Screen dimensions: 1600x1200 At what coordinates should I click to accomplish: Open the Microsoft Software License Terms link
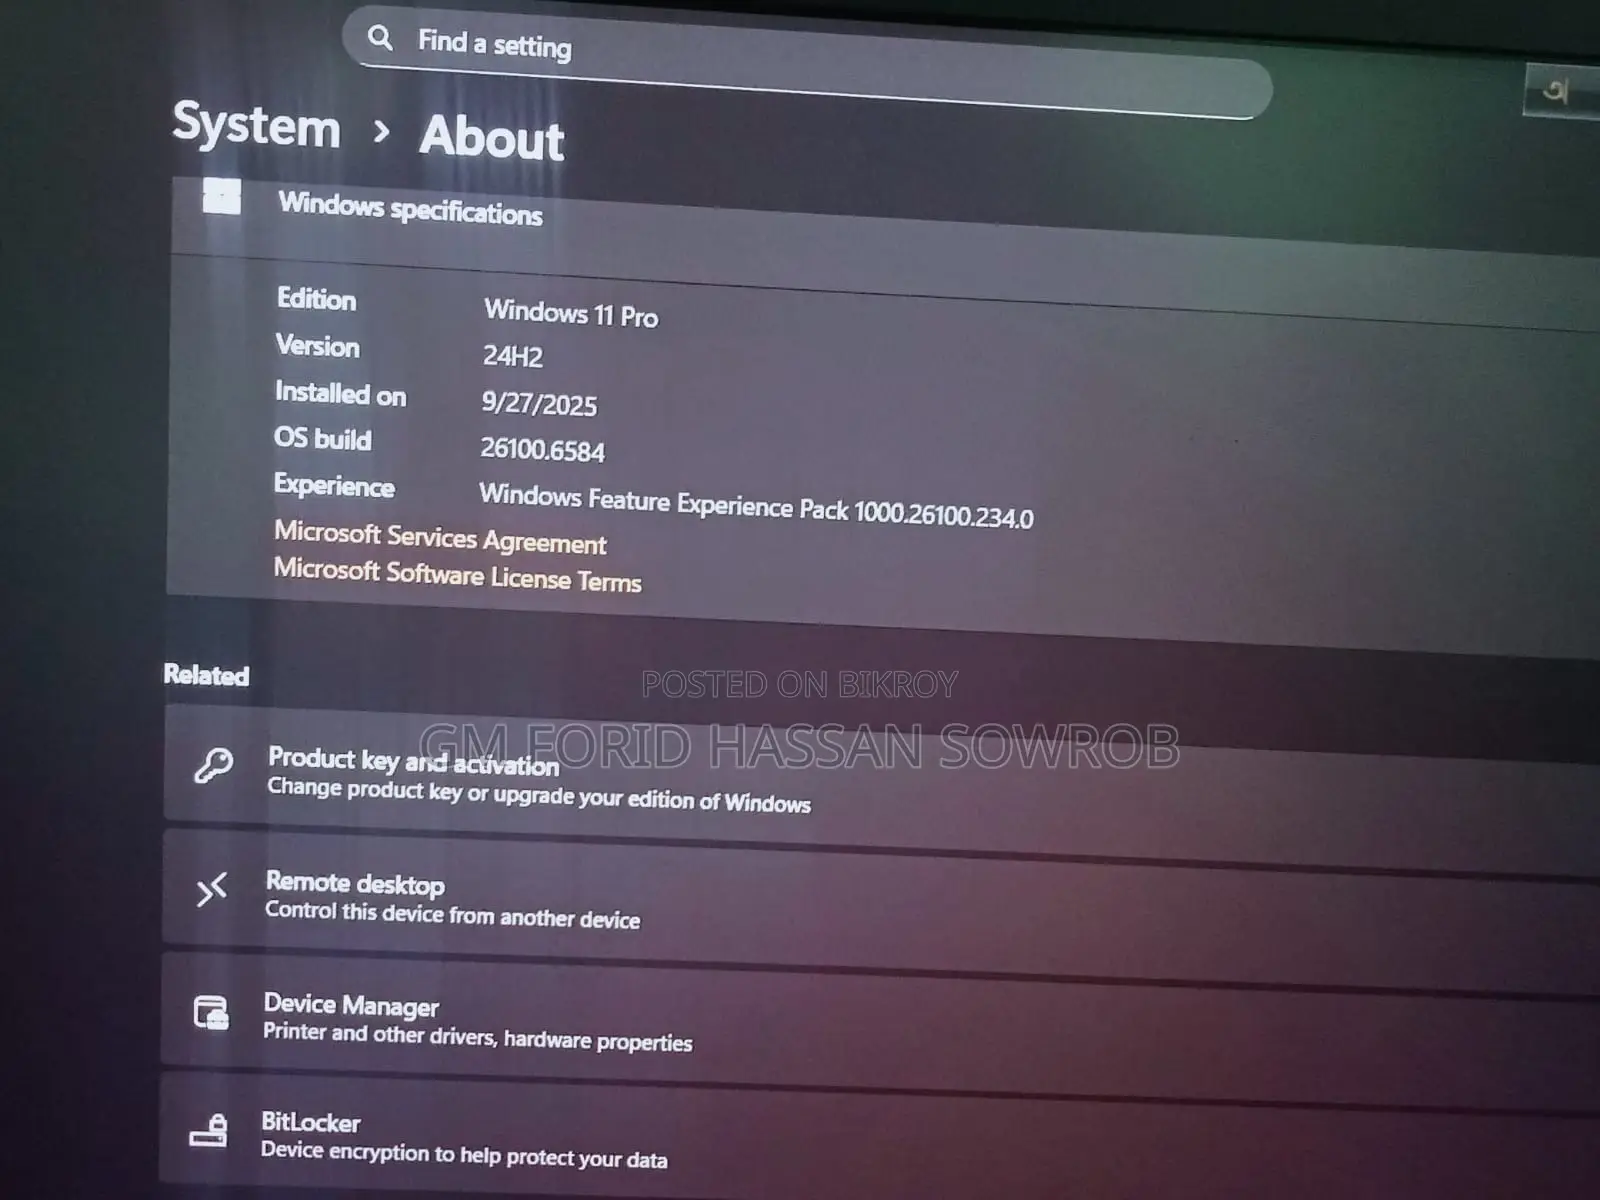click(457, 575)
